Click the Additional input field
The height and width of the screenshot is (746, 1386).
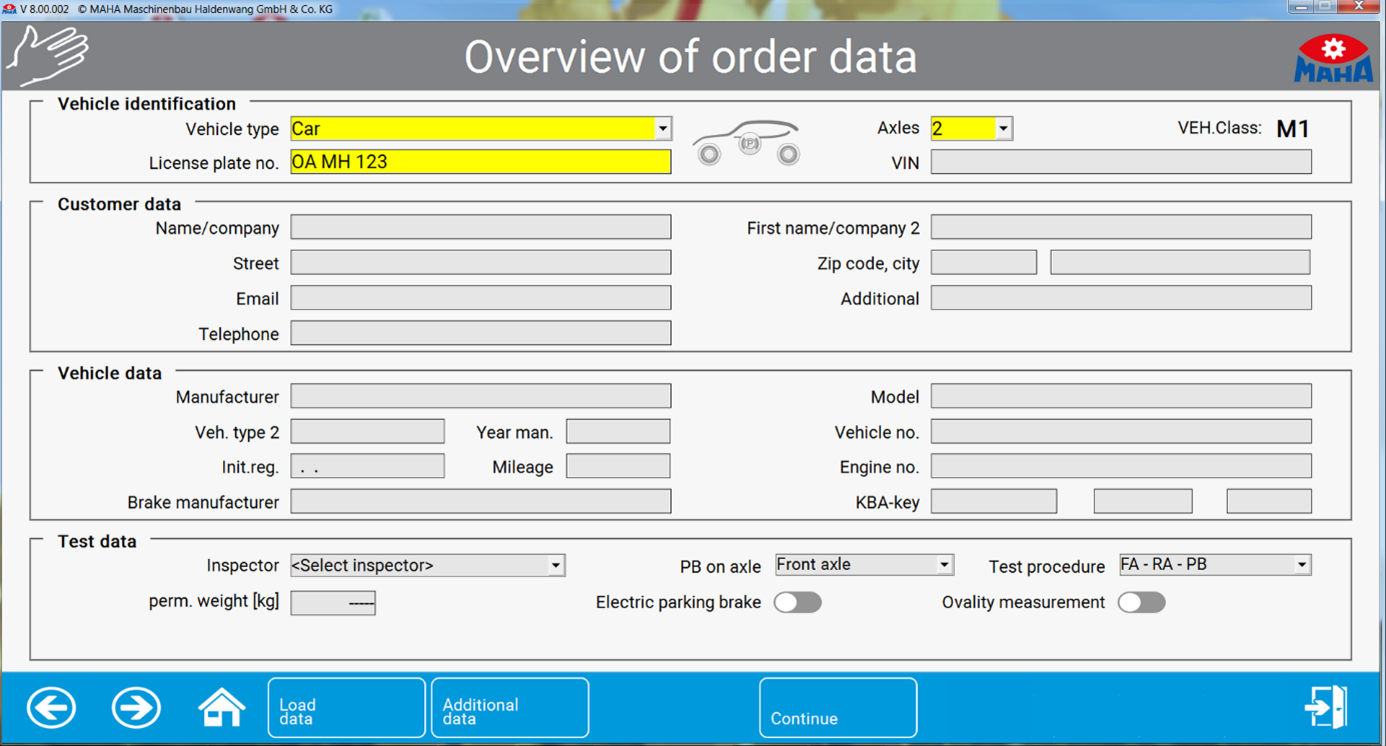[1121, 298]
